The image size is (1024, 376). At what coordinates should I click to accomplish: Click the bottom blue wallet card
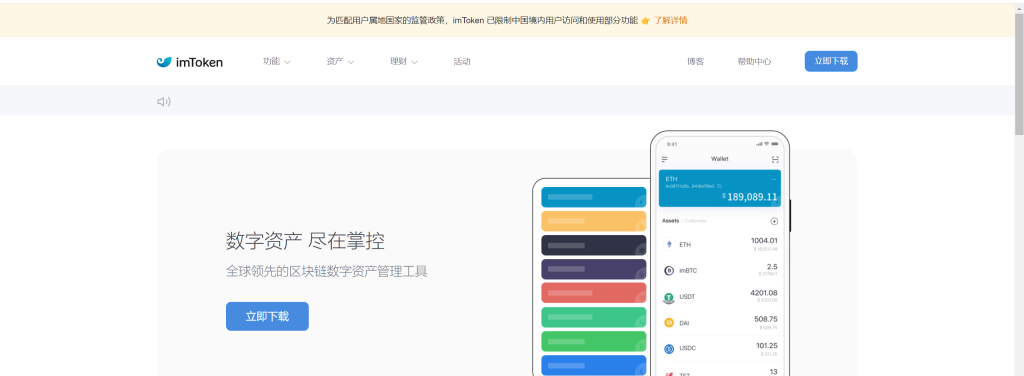[x=594, y=365]
